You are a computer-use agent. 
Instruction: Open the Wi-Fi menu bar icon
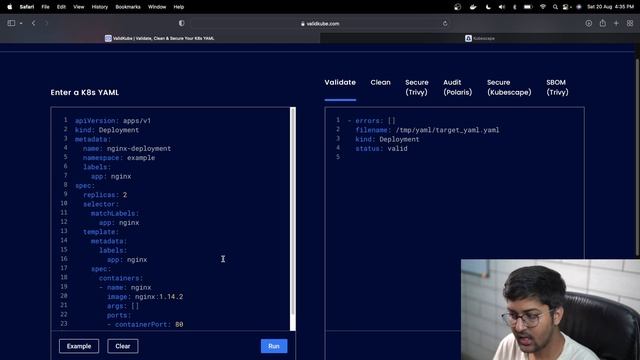[542, 7]
